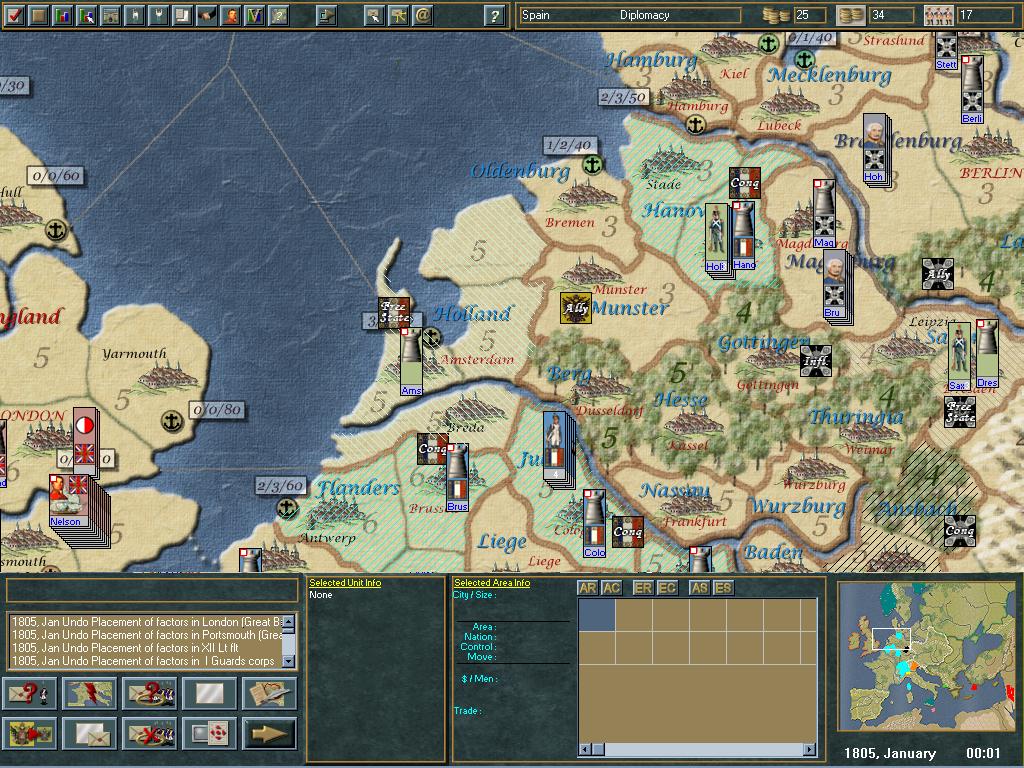Select the Brus garrison counter in Flanders

[x=457, y=477]
